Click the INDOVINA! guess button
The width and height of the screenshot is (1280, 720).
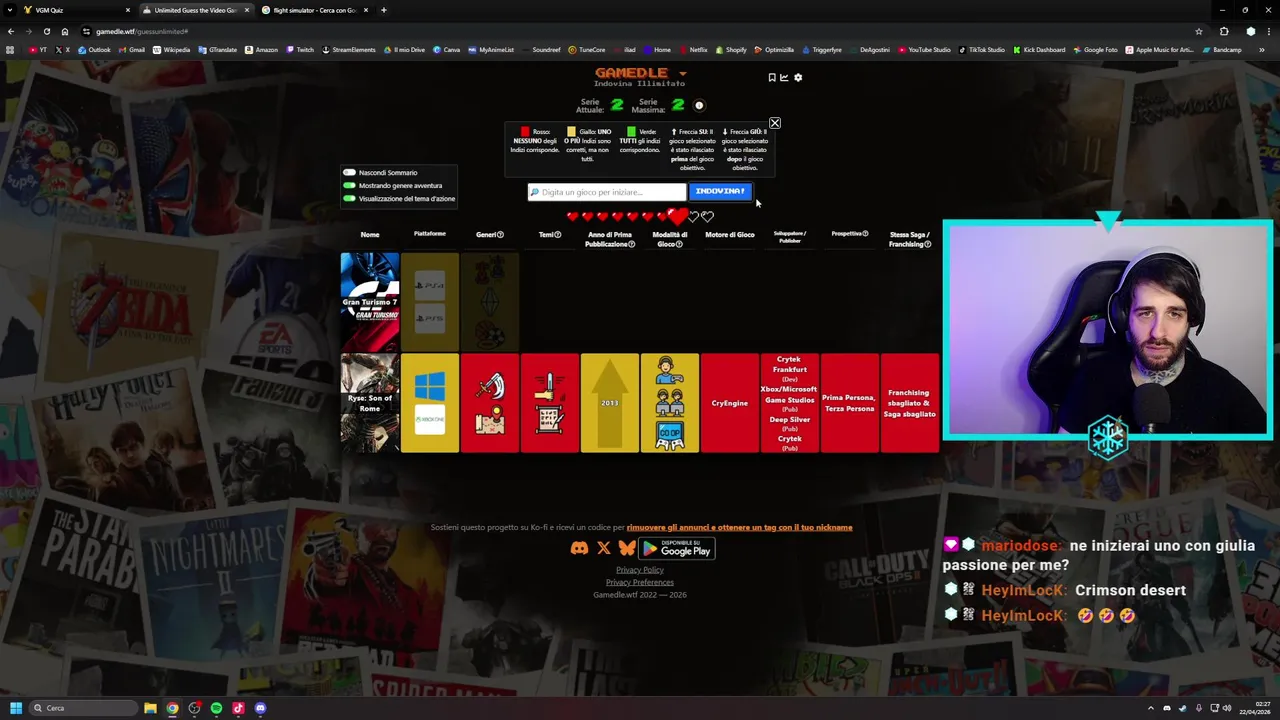720,191
